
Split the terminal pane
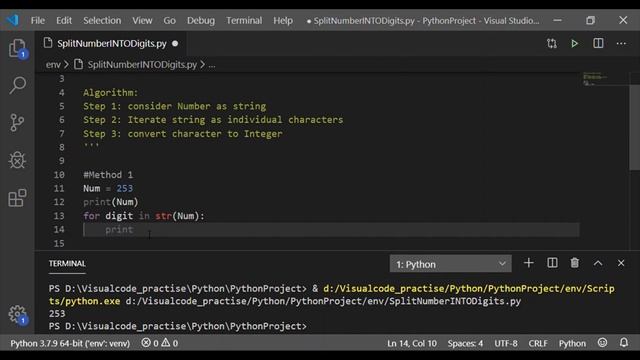click(x=552, y=263)
